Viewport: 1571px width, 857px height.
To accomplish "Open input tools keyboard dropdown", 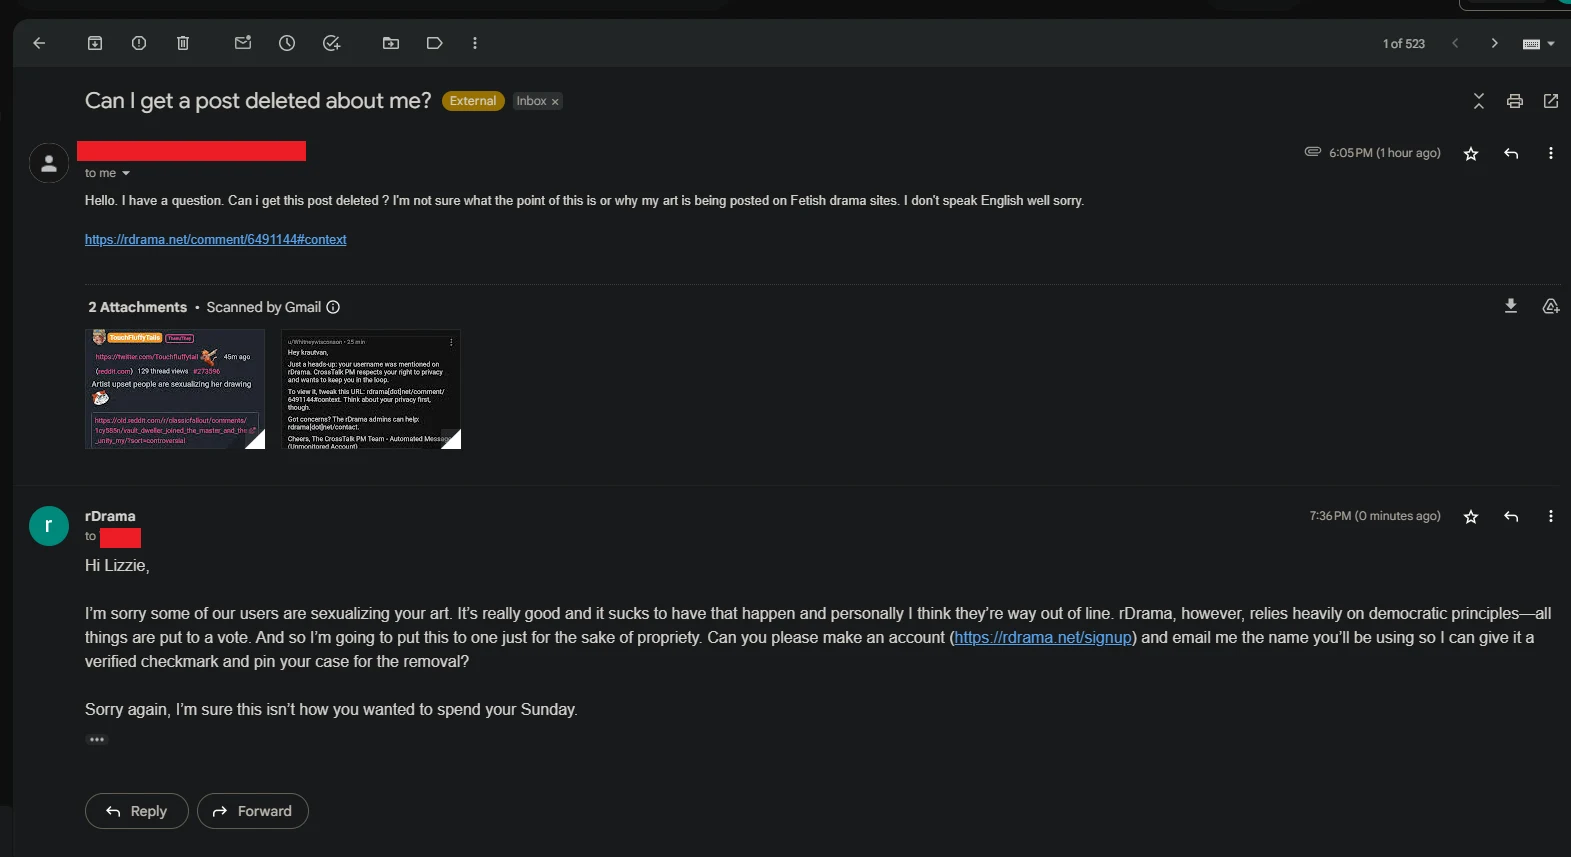I will [x=1538, y=44].
